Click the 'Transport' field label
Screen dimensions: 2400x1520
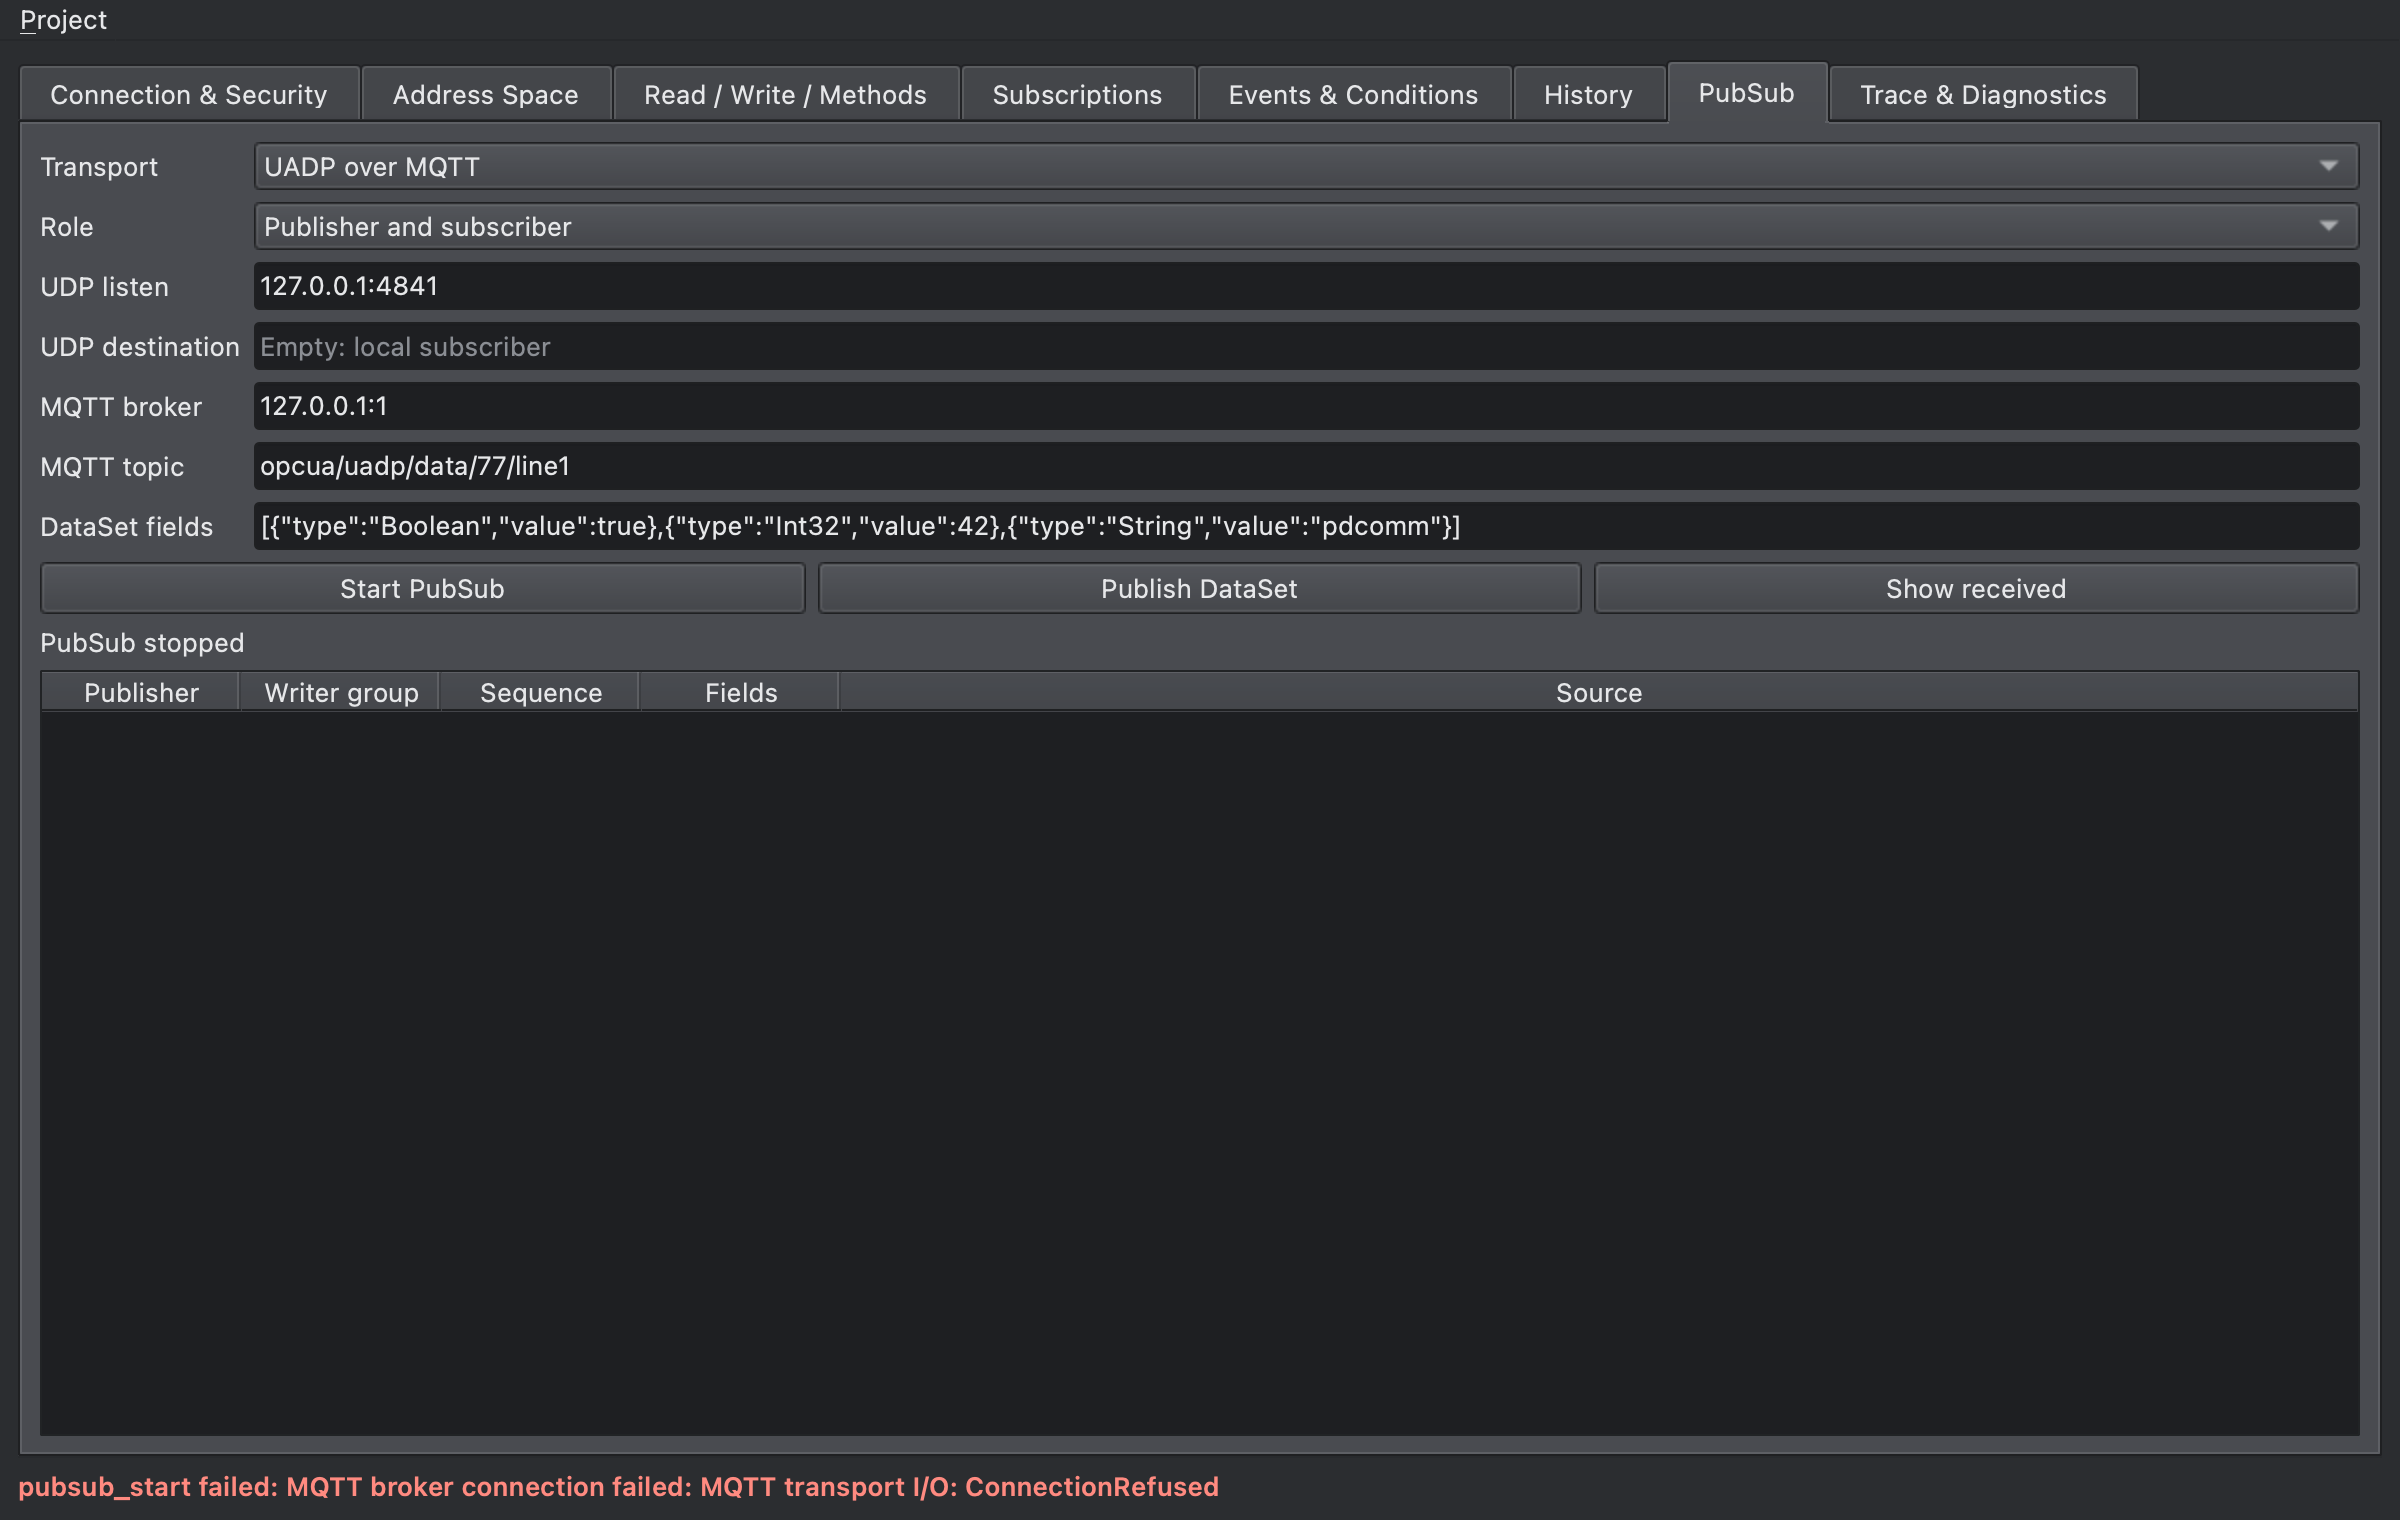(99, 167)
